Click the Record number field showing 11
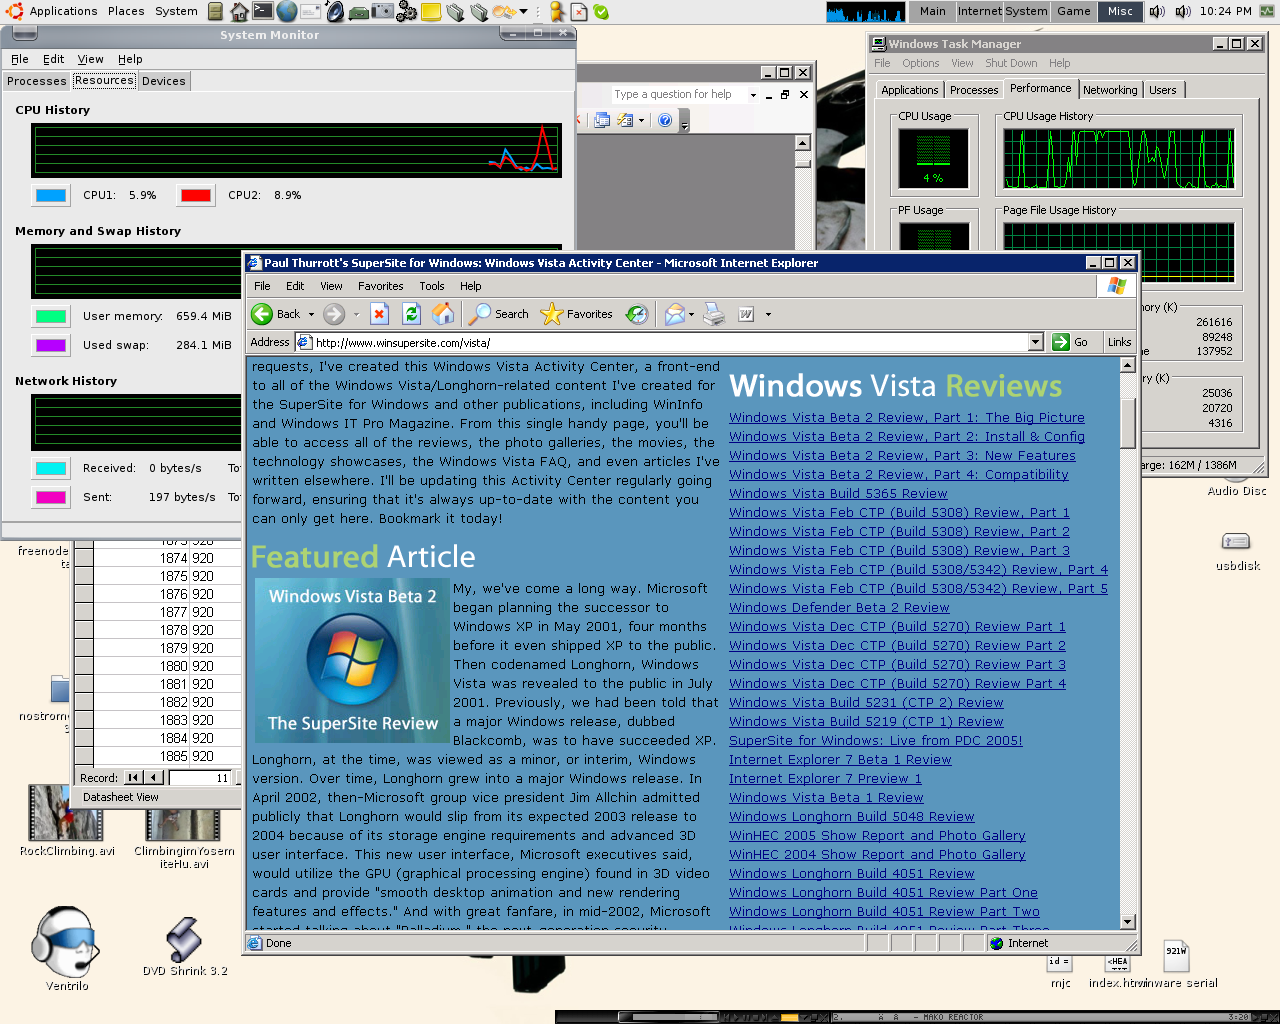This screenshot has height=1024, width=1280. (x=201, y=778)
